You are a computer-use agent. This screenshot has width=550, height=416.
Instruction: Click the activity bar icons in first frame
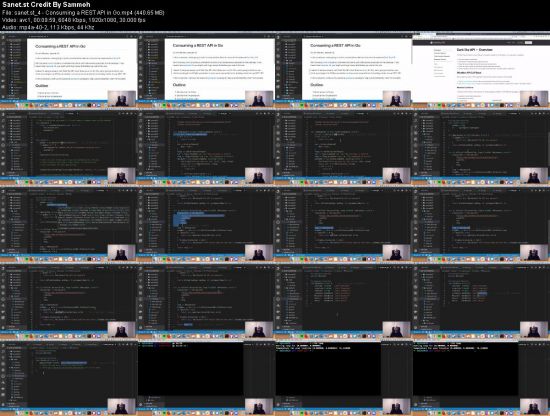(x=3, y=68)
